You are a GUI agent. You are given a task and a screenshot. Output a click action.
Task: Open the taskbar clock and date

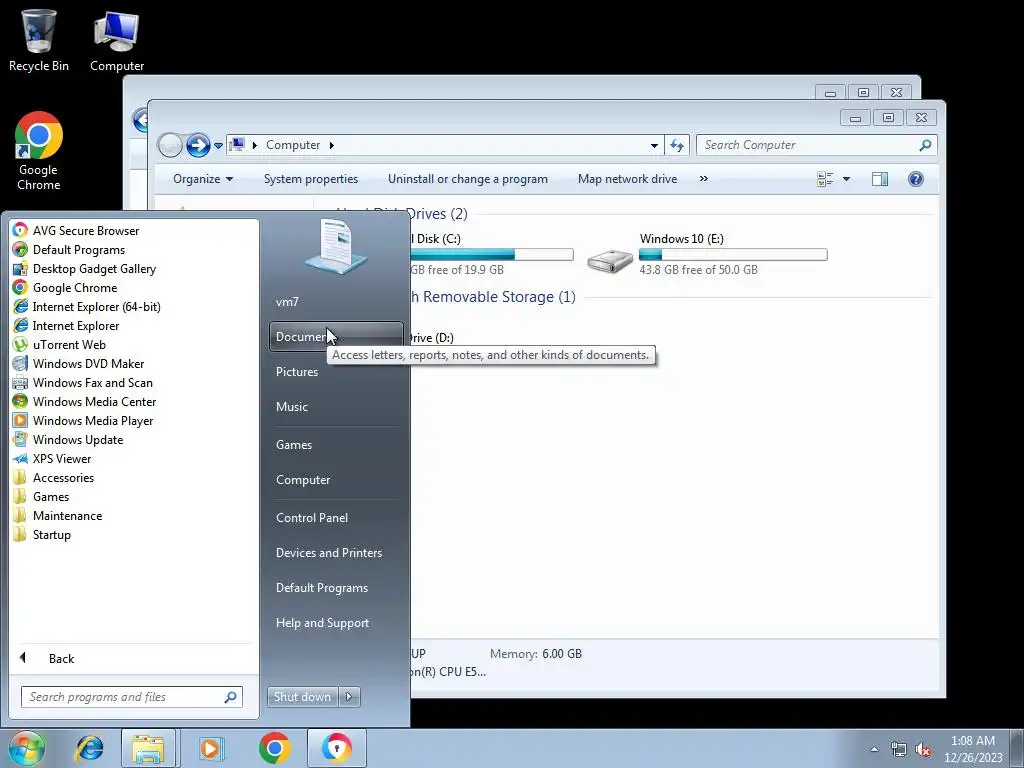pyautogui.click(x=973, y=749)
